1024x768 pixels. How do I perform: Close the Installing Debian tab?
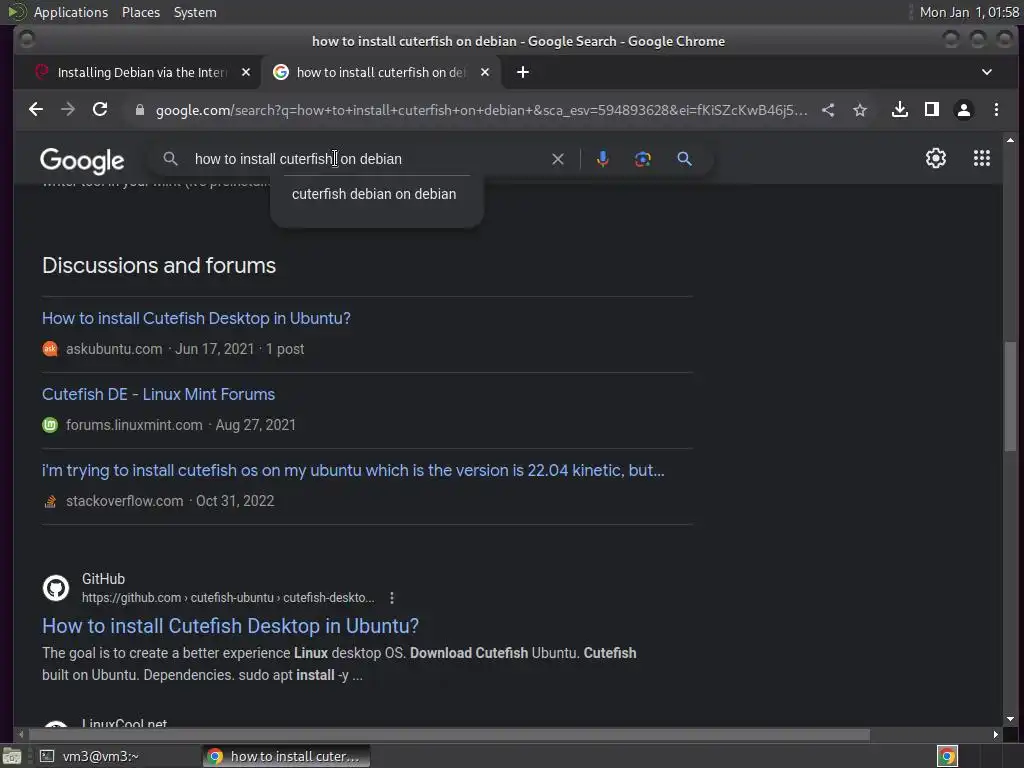pyautogui.click(x=246, y=72)
